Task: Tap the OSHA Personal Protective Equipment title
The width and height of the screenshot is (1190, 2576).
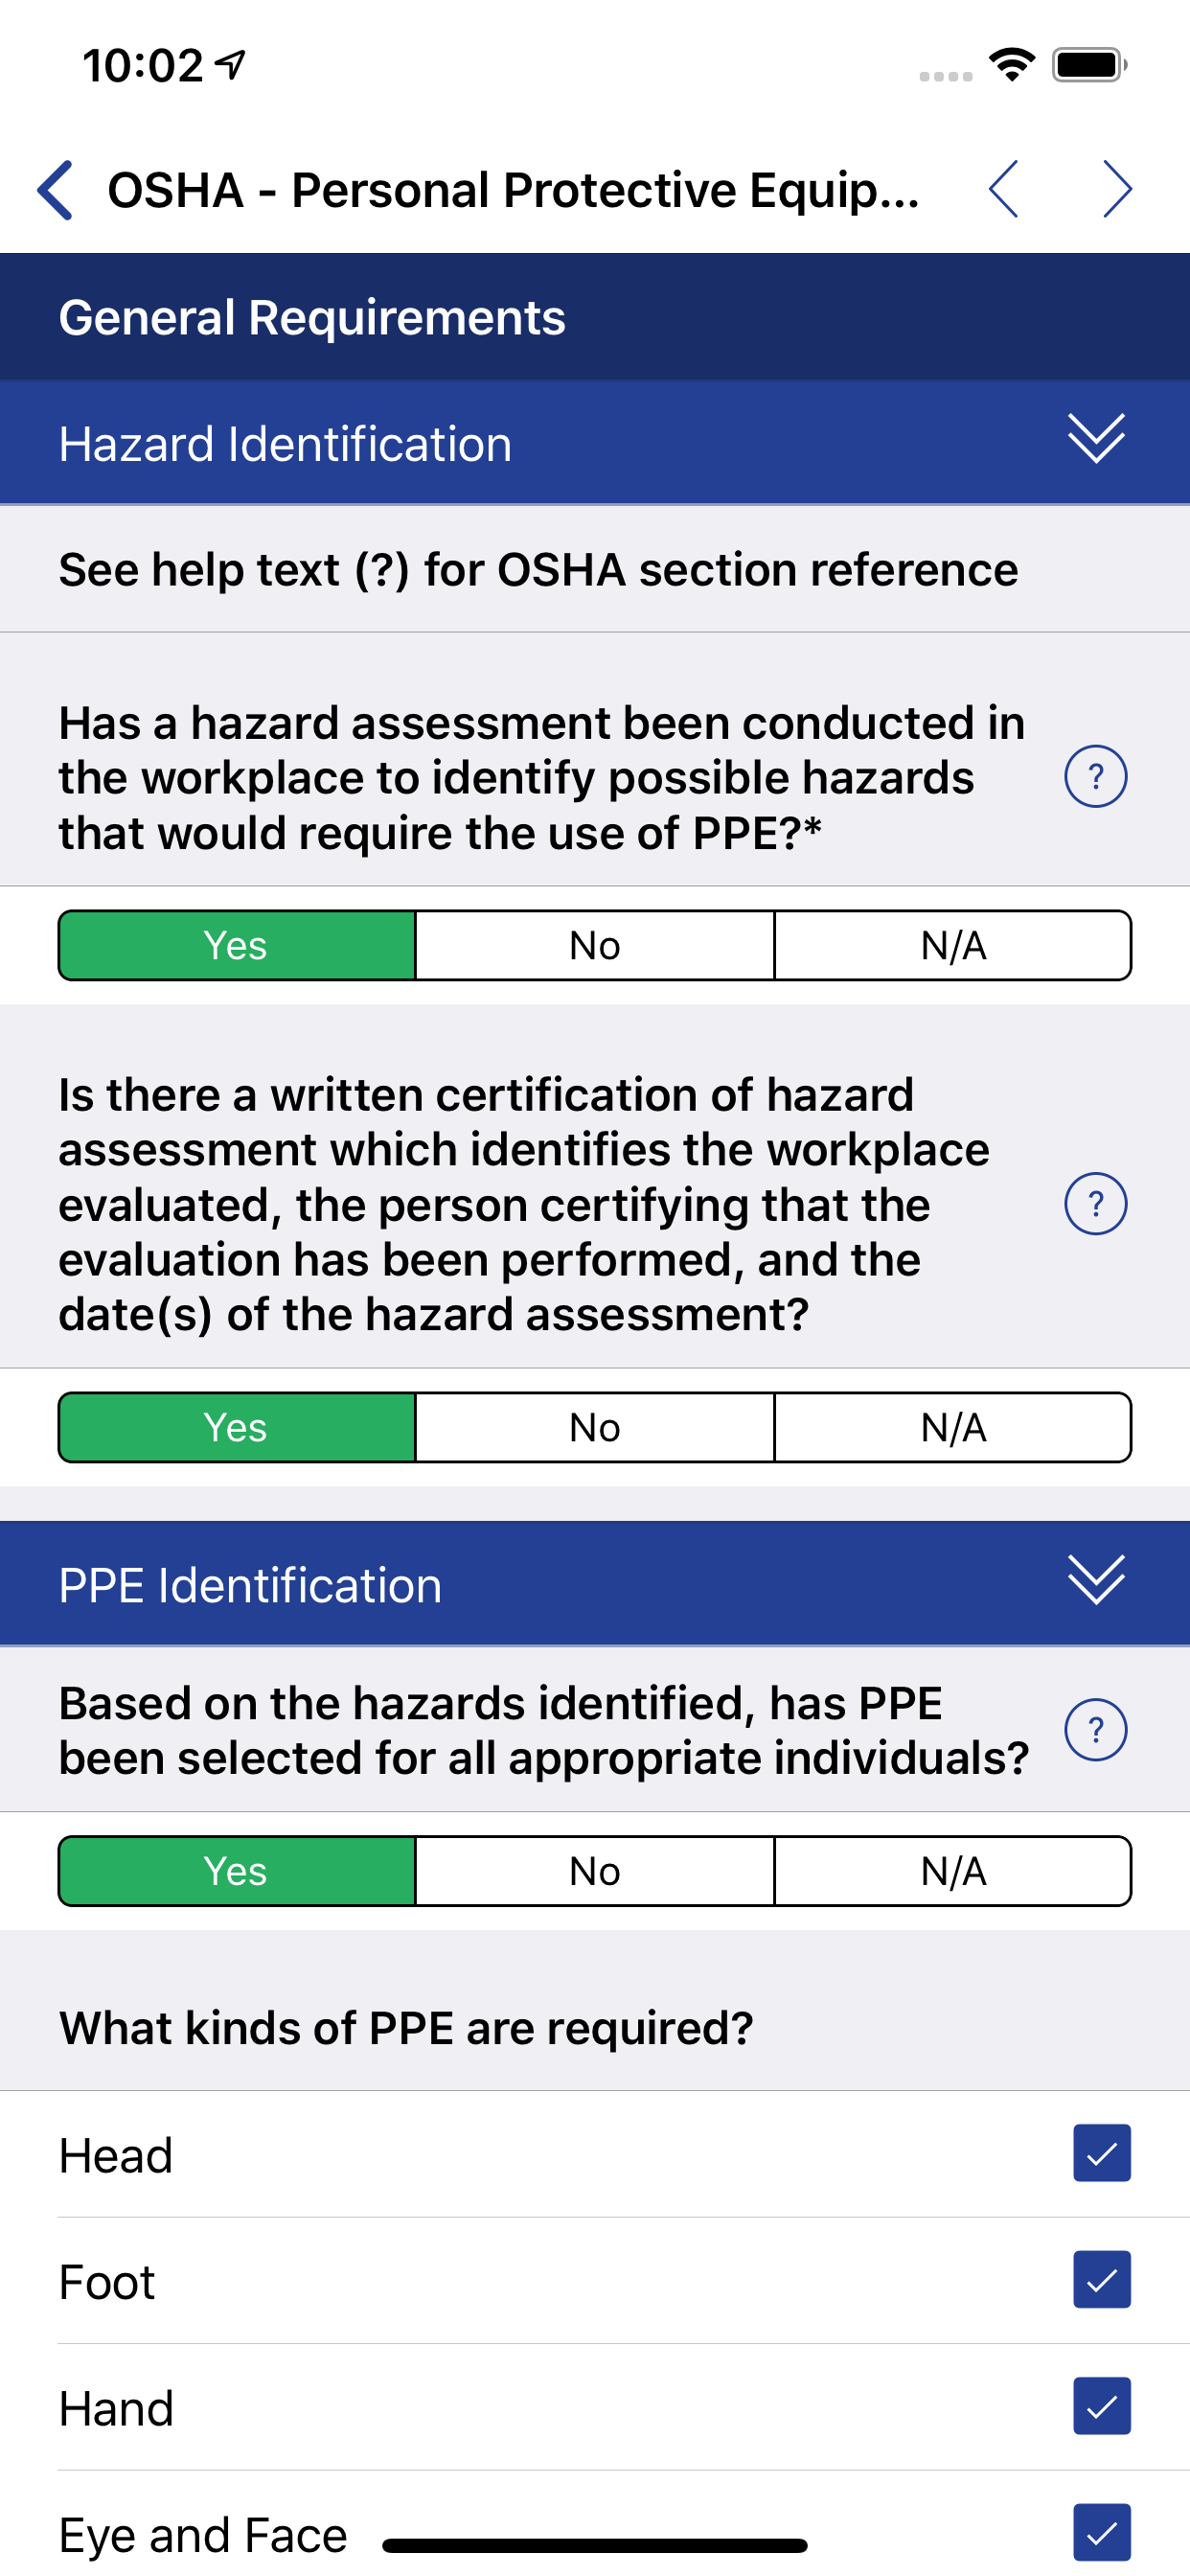Action: (513, 190)
